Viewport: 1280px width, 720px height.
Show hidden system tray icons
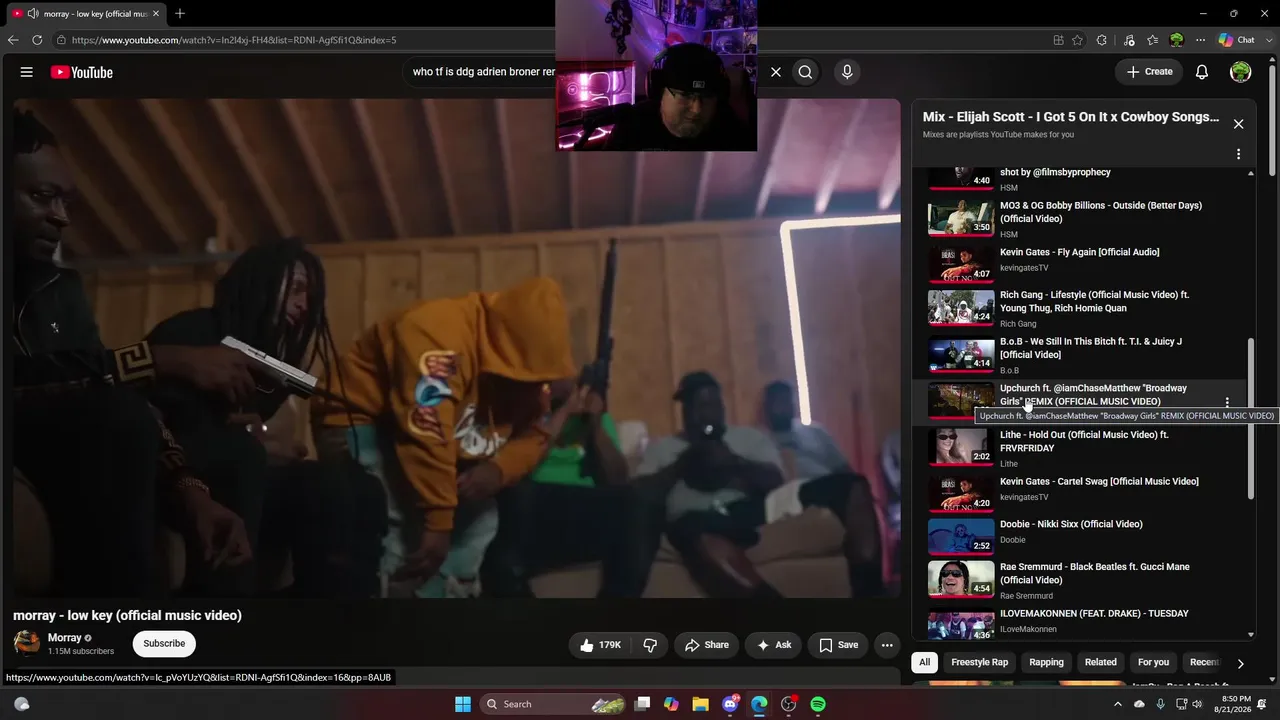[1120, 704]
